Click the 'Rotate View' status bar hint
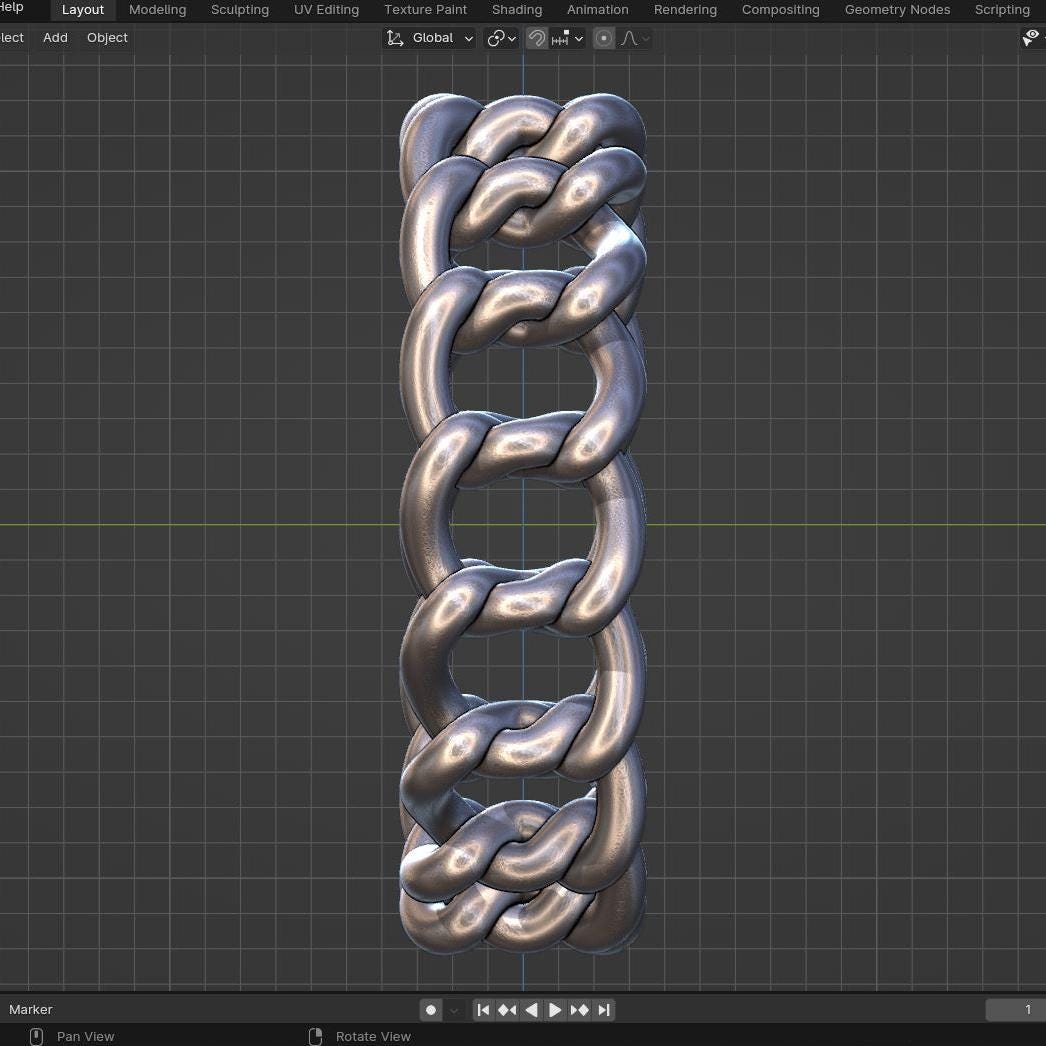1046x1046 pixels. (373, 1036)
